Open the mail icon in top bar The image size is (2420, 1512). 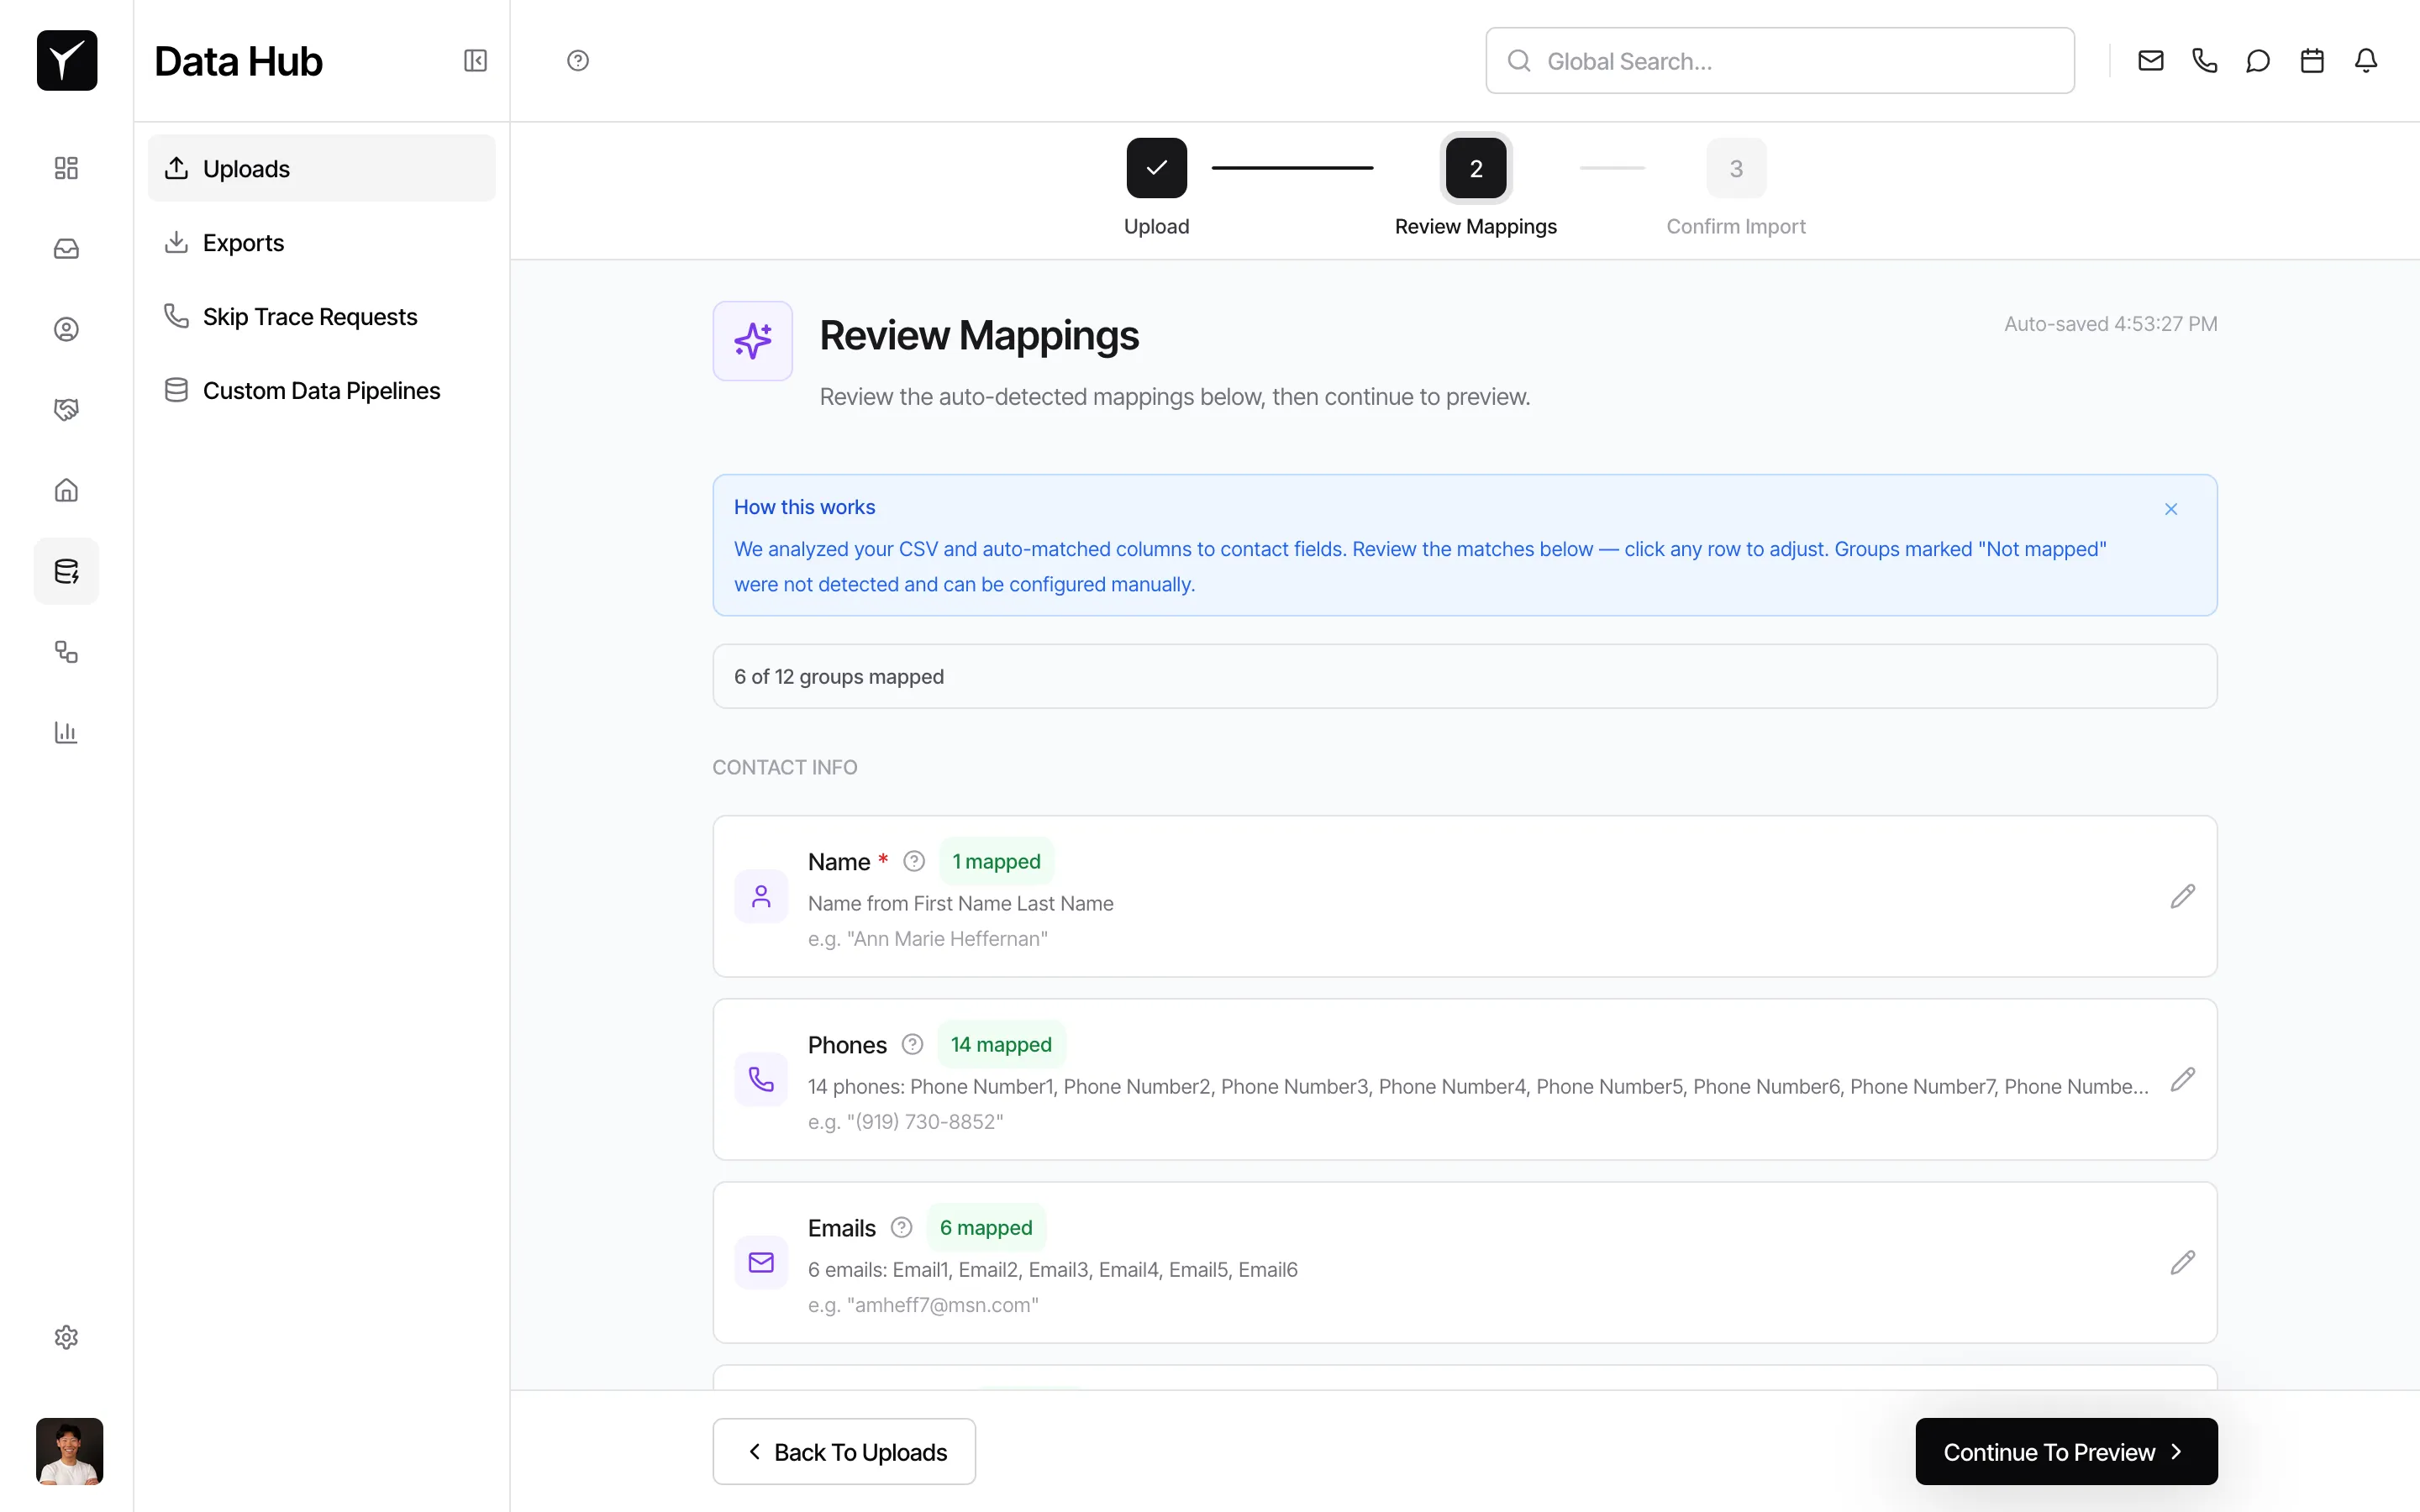(x=2151, y=61)
